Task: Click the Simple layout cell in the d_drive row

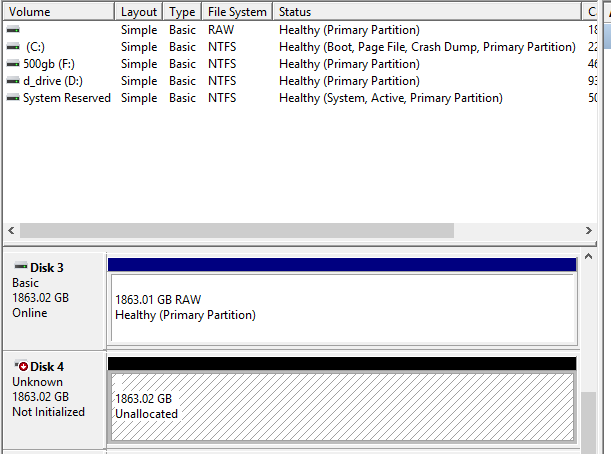Action: point(139,81)
